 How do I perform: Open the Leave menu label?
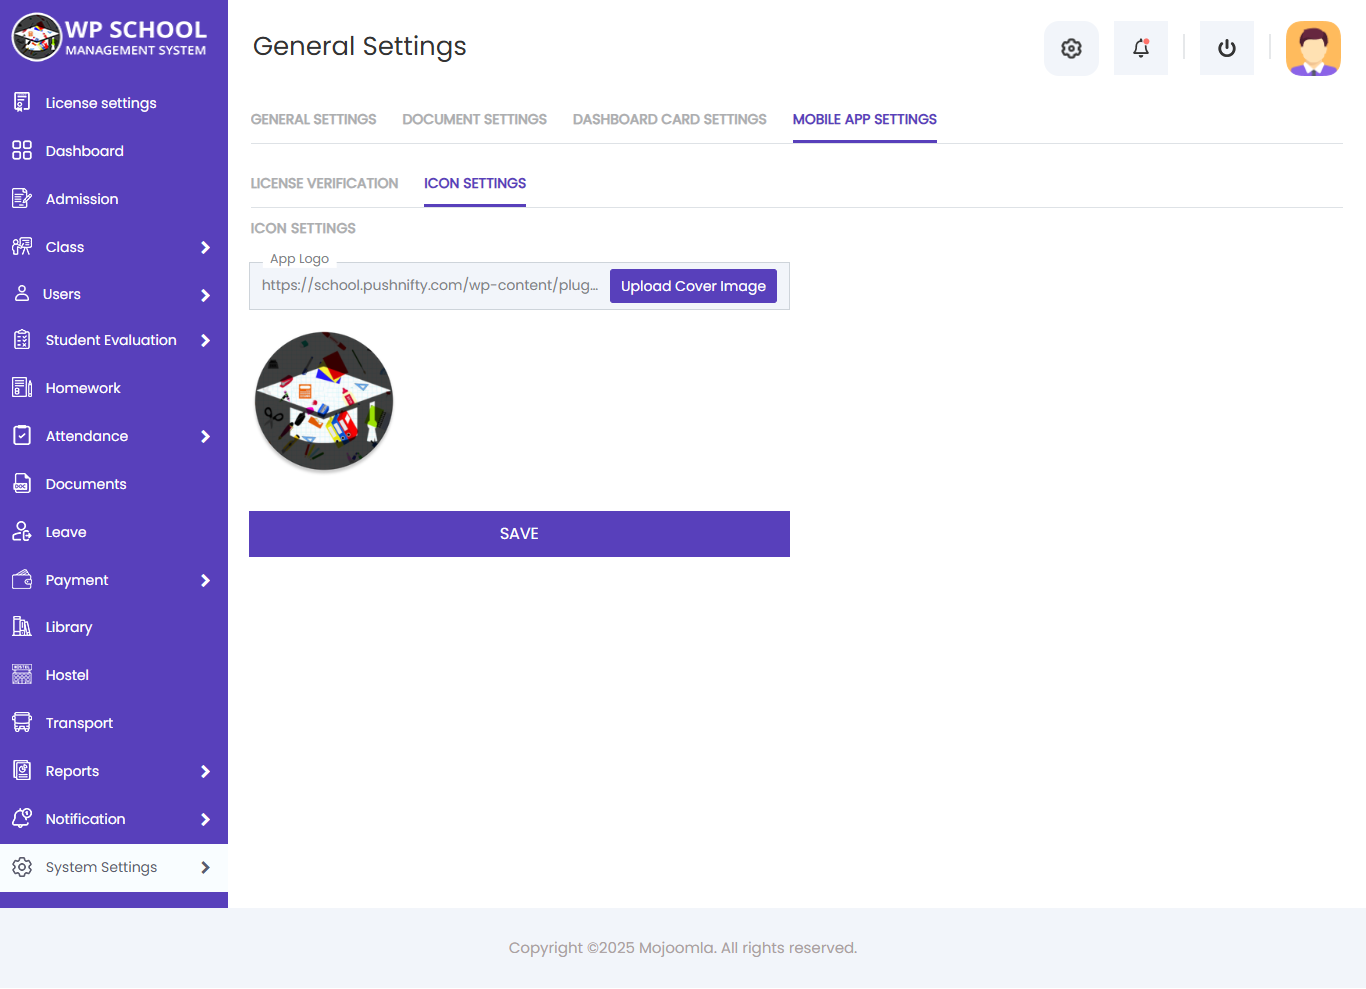coord(66,532)
